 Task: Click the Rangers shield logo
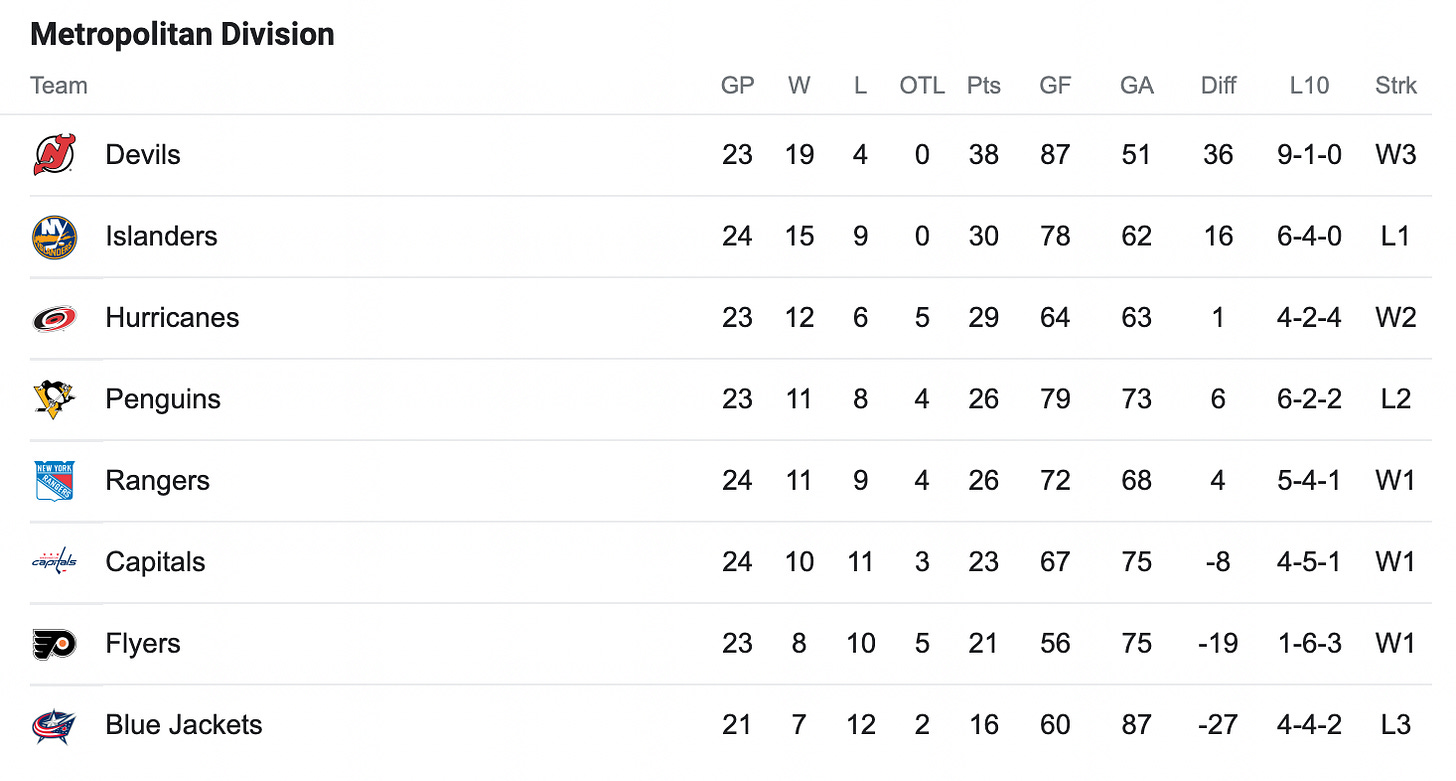point(54,481)
